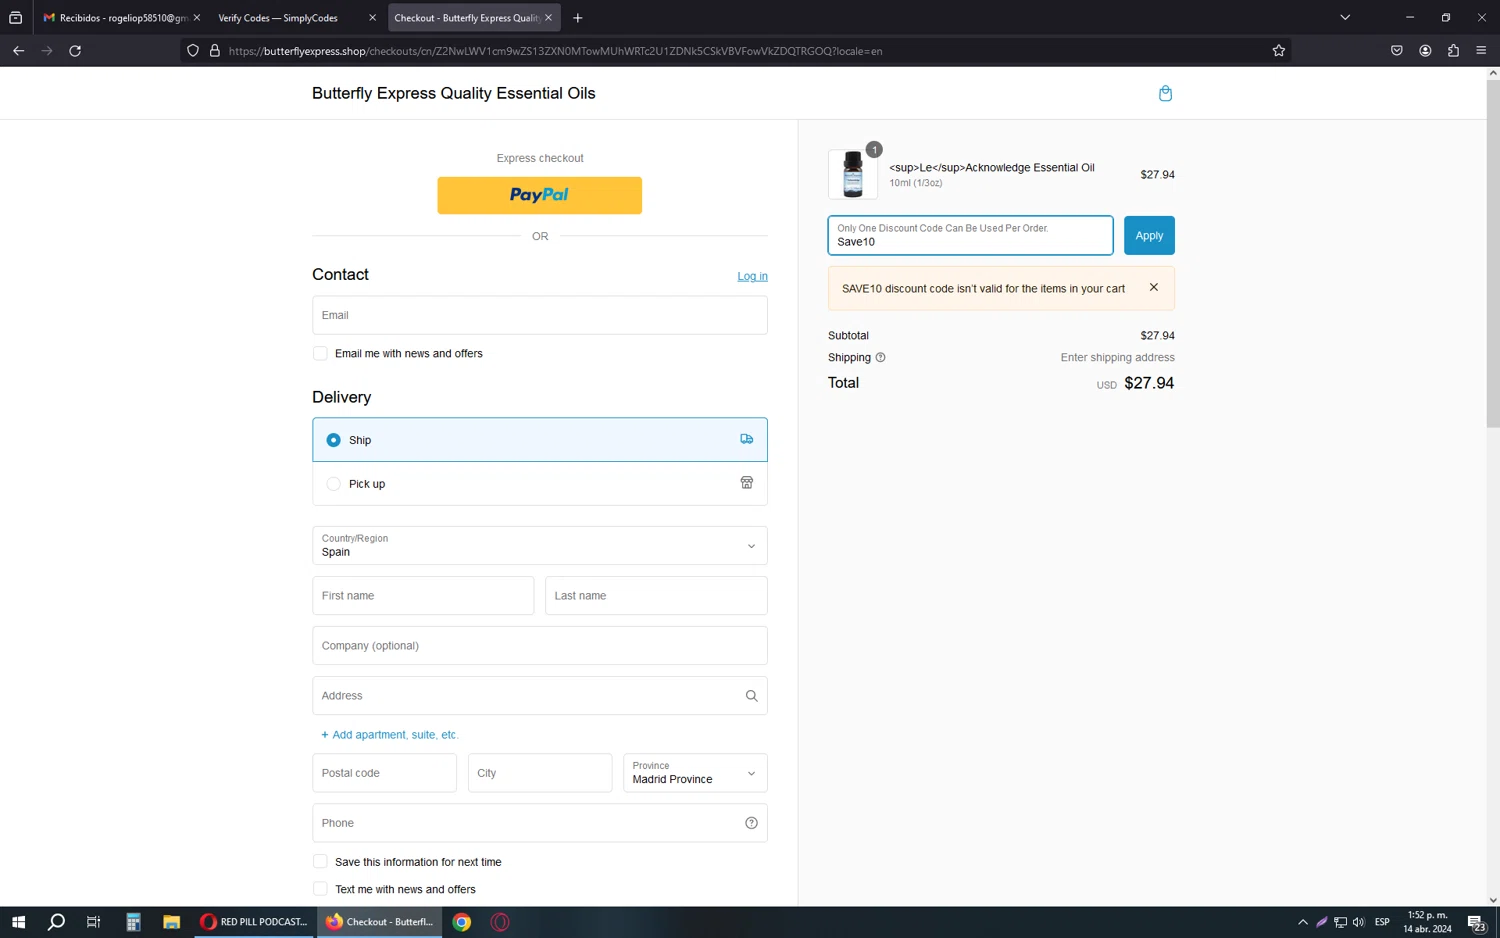Dismiss the SAVE10 invalid discount message
Image resolution: width=1500 pixels, height=938 pixels.
(x=1153, y=288)
